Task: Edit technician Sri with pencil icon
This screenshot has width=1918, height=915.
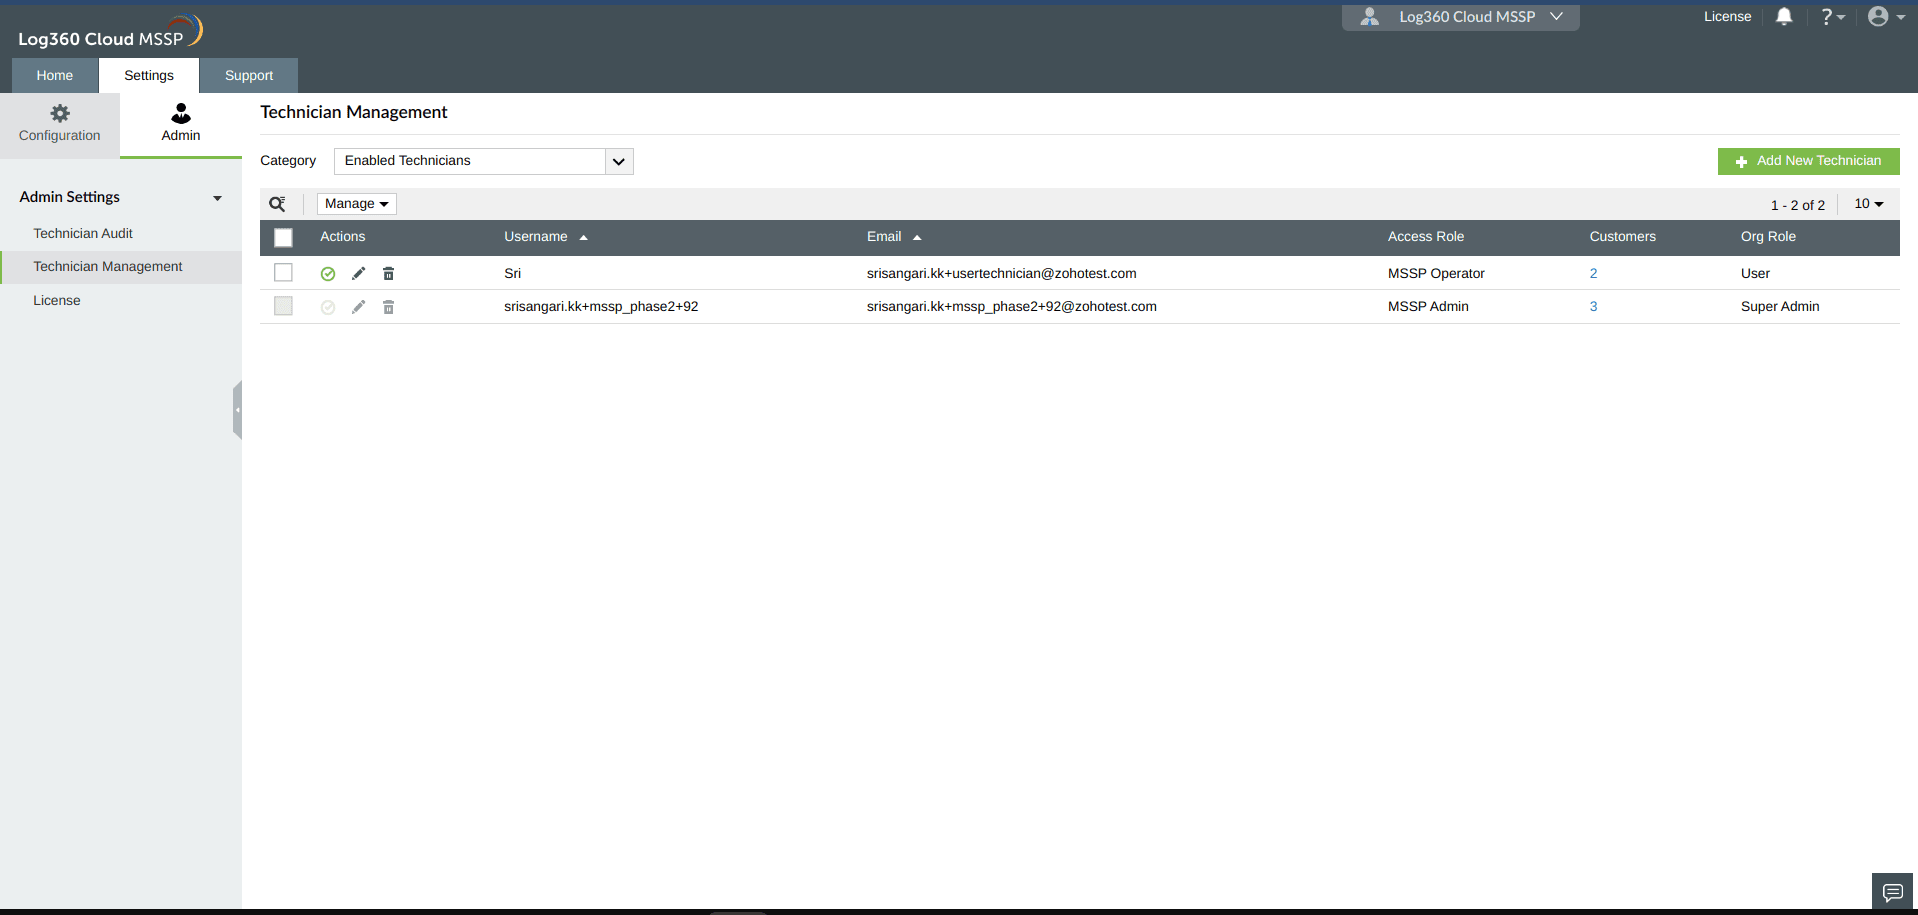Action: point(358,273)
